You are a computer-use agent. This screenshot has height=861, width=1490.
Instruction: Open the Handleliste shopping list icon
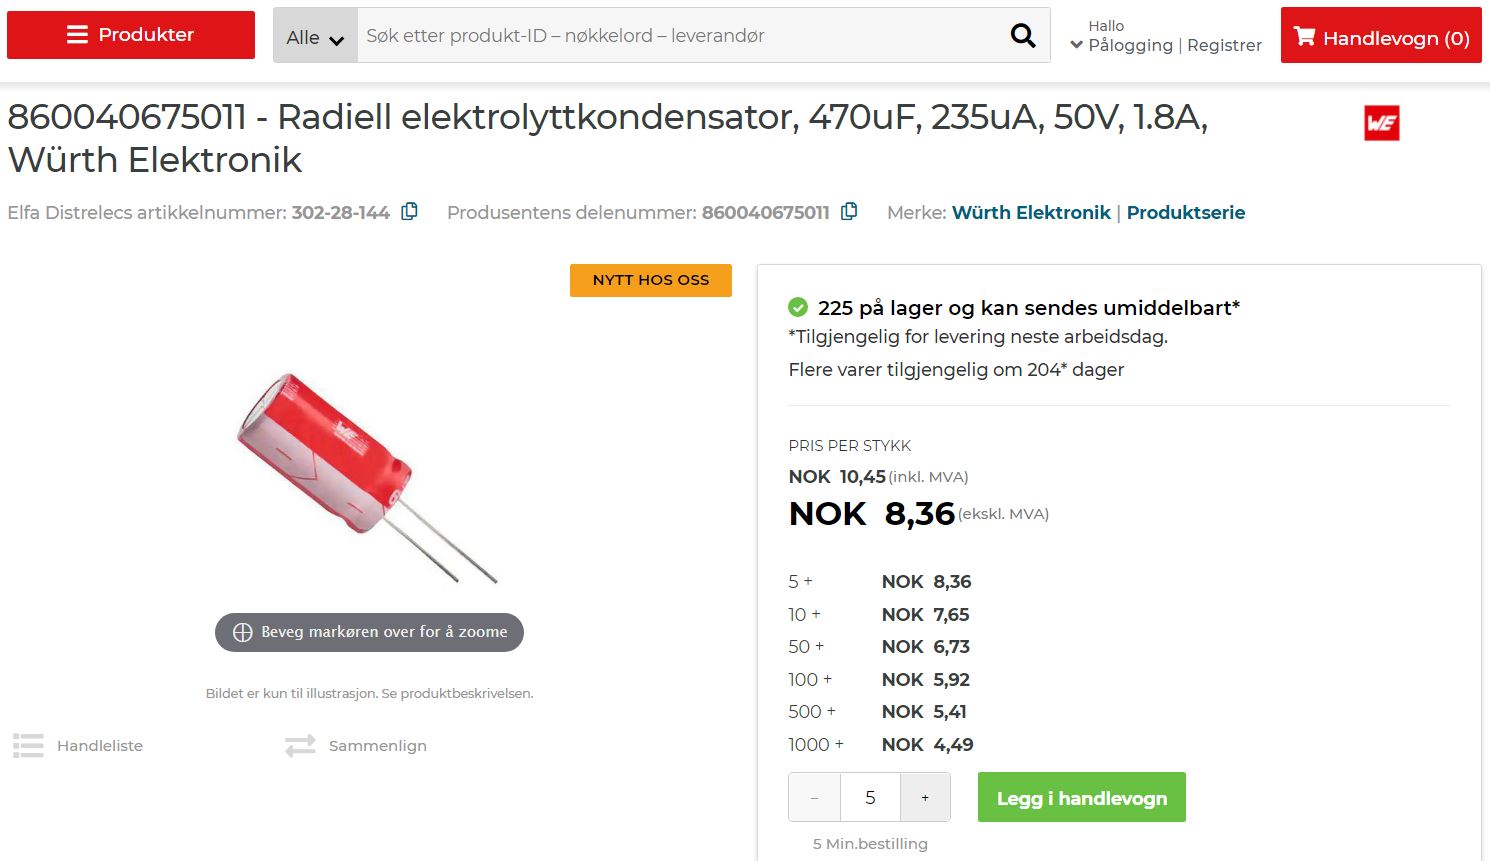[28, 746]
